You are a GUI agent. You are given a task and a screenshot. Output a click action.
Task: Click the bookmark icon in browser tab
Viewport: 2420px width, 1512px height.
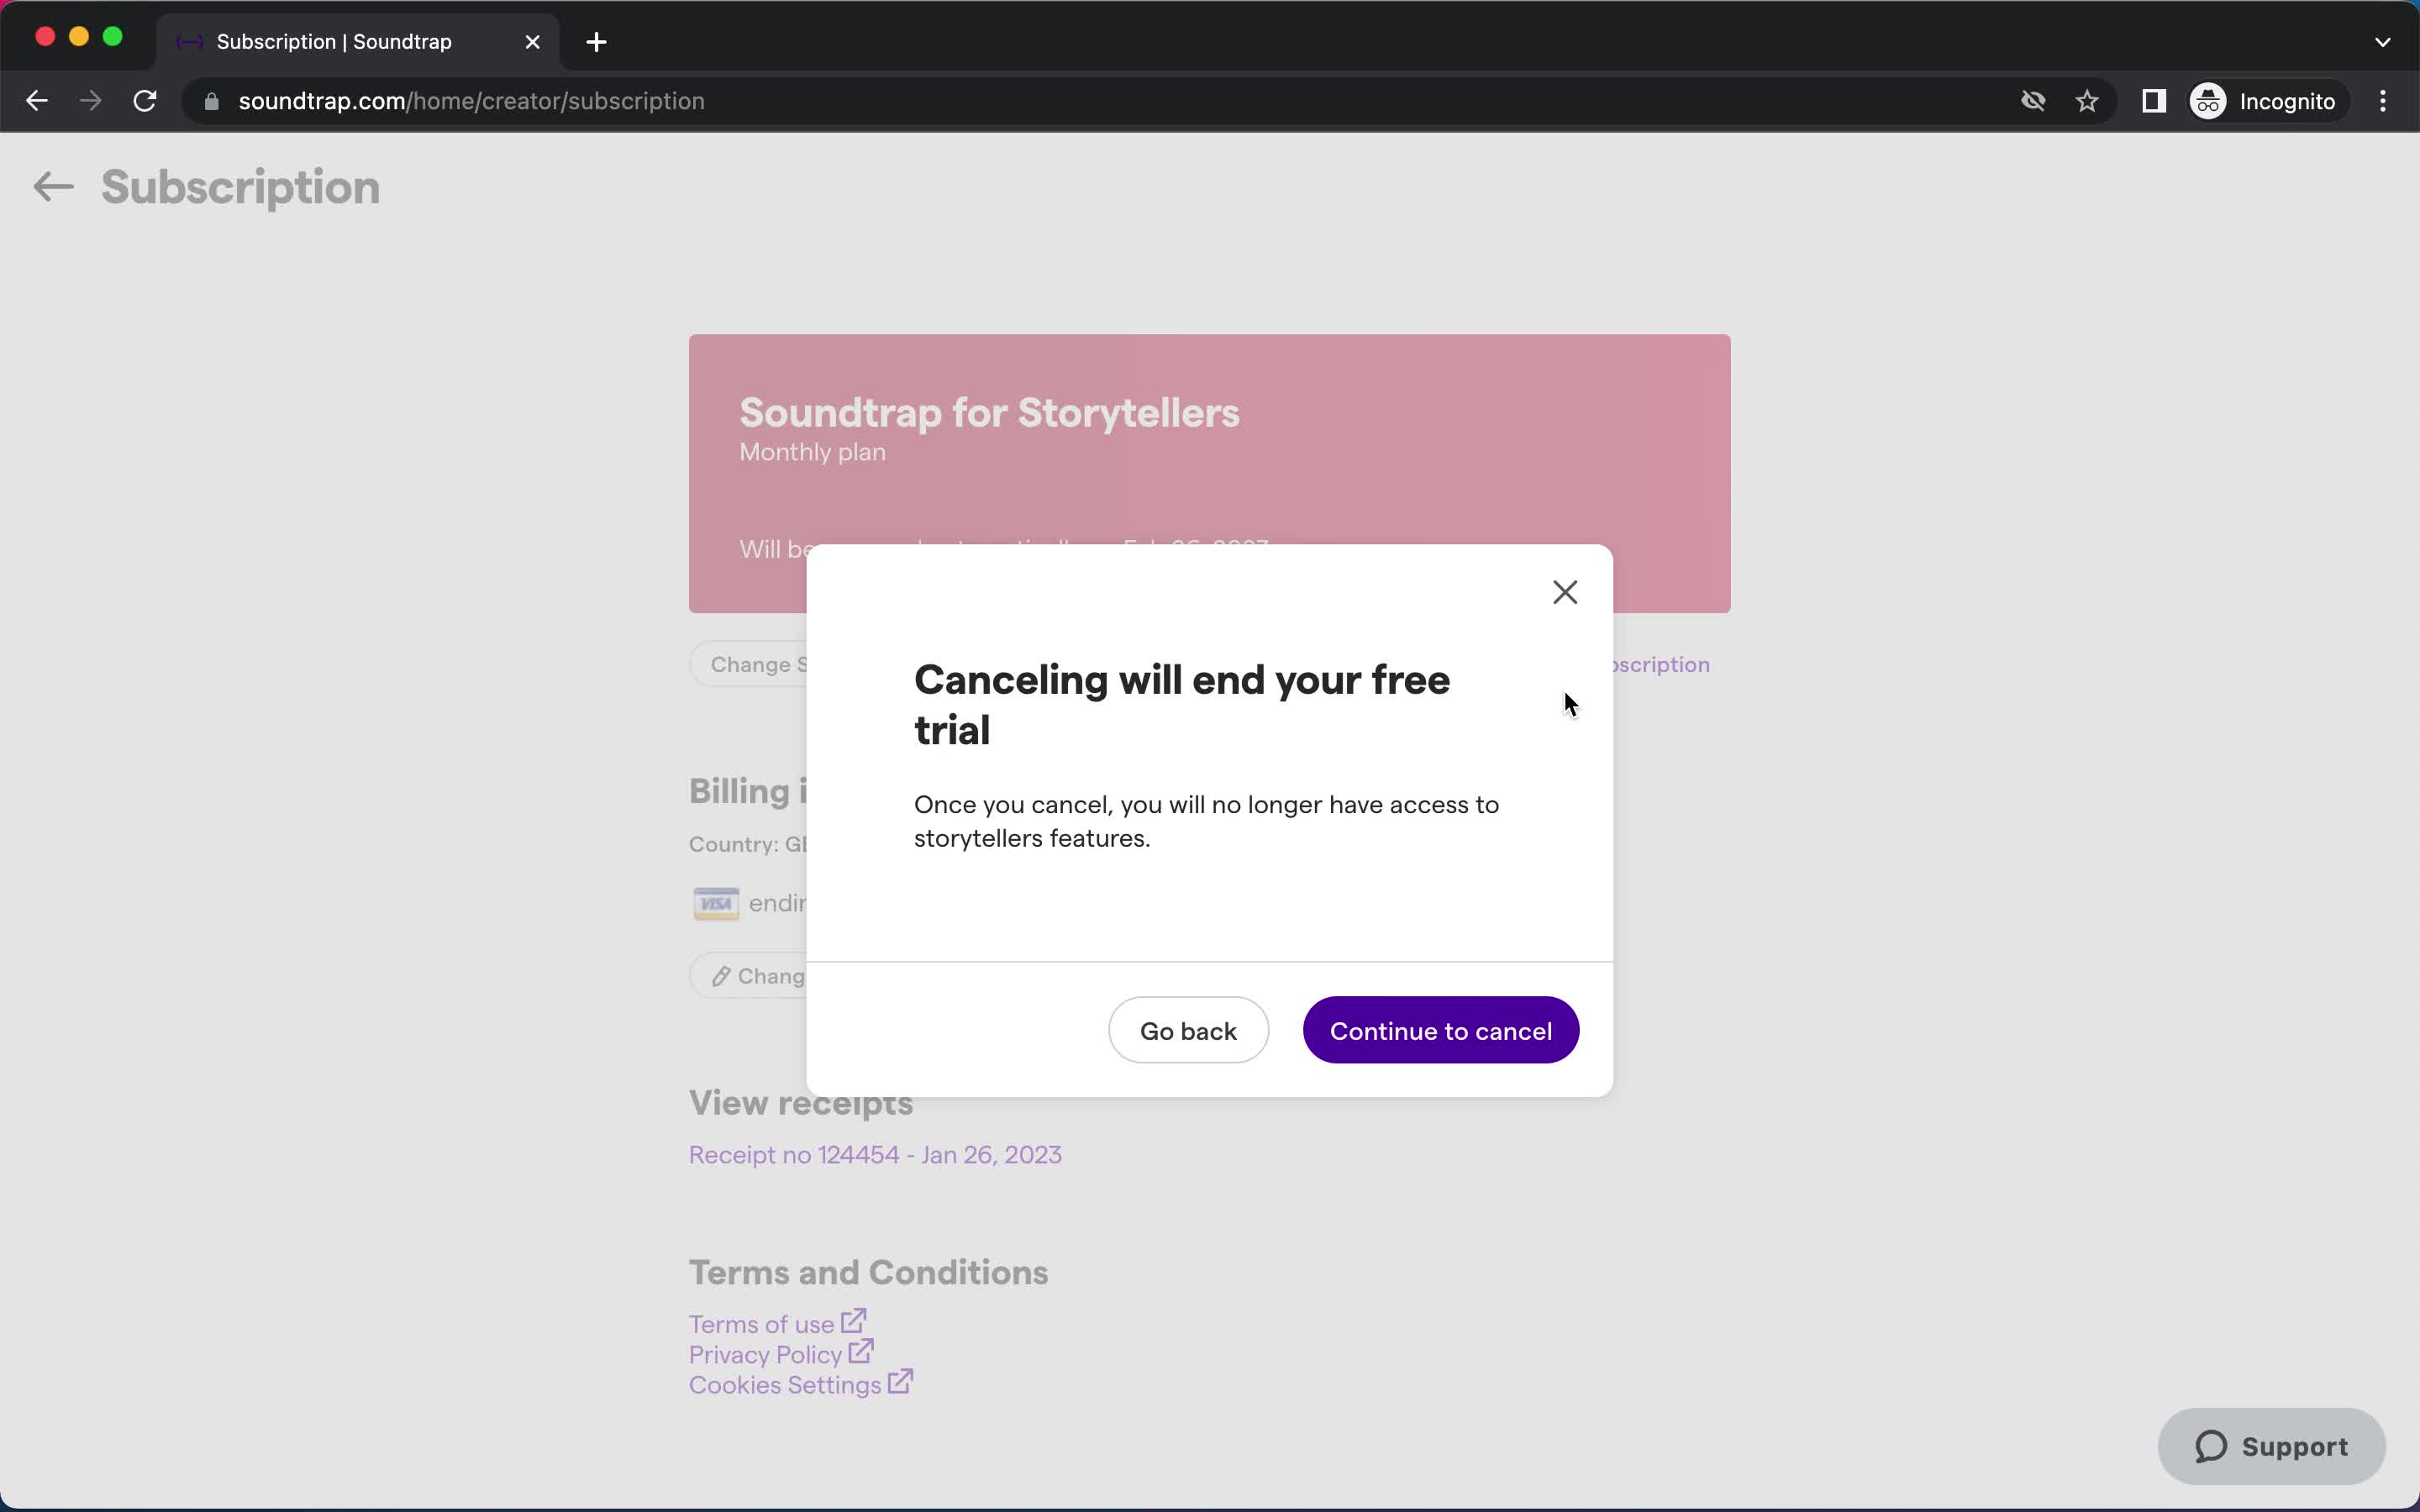2087,101
